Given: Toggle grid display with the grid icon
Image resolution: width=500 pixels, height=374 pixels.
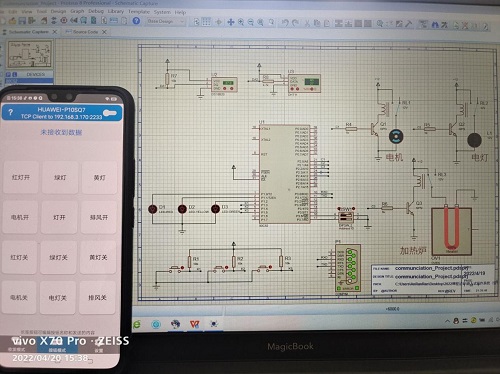Looking at the screenshot, I should [x=207, y=22].
